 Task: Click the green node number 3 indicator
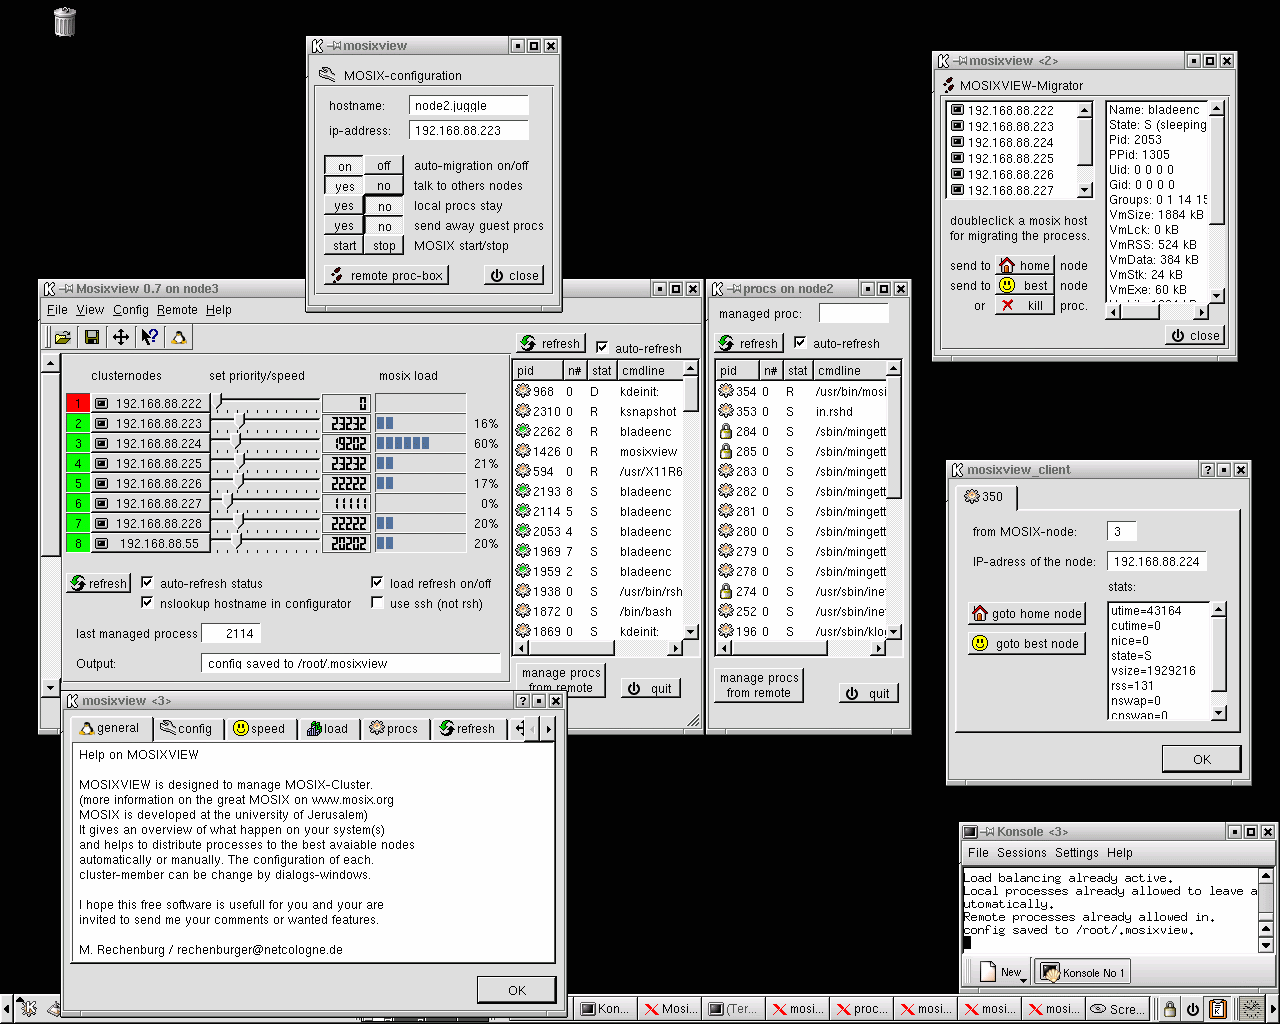click(x=77, y=443)
